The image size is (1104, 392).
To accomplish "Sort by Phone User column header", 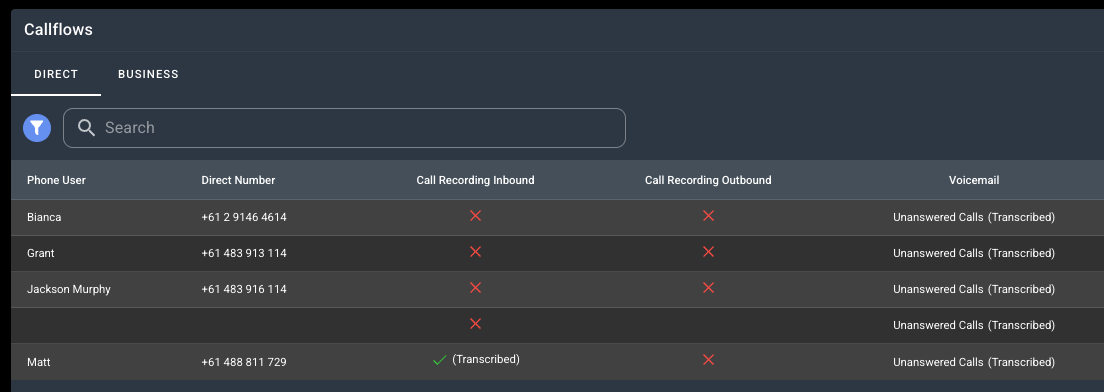I will tap(56, 180).
